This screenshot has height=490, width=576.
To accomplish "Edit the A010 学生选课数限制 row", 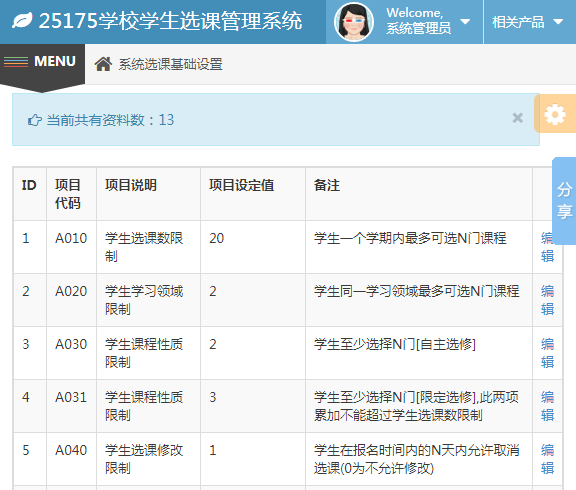I will coord(547,247).
